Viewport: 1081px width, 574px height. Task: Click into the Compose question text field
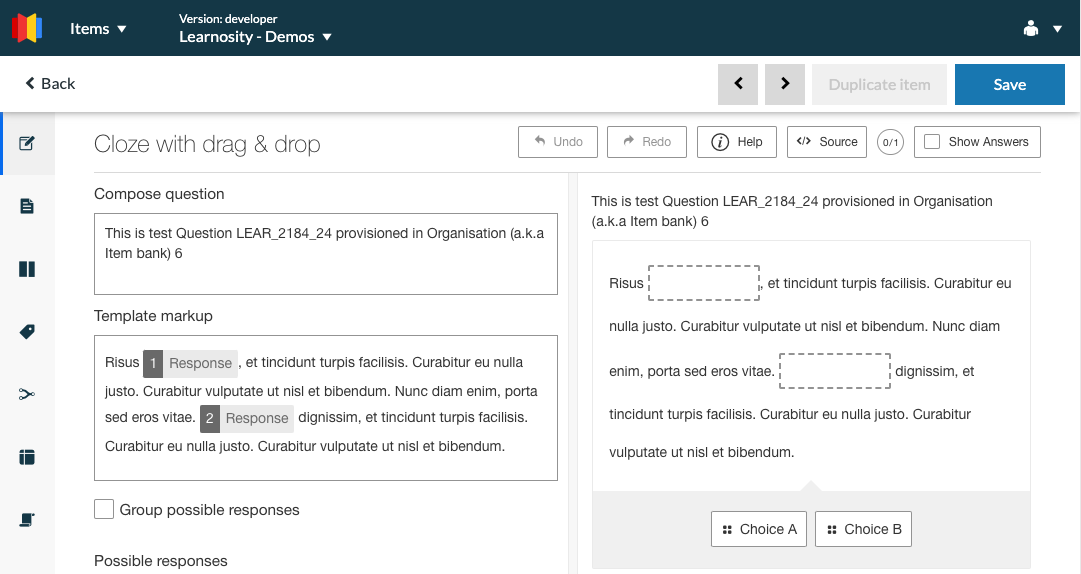pos(325,254)
